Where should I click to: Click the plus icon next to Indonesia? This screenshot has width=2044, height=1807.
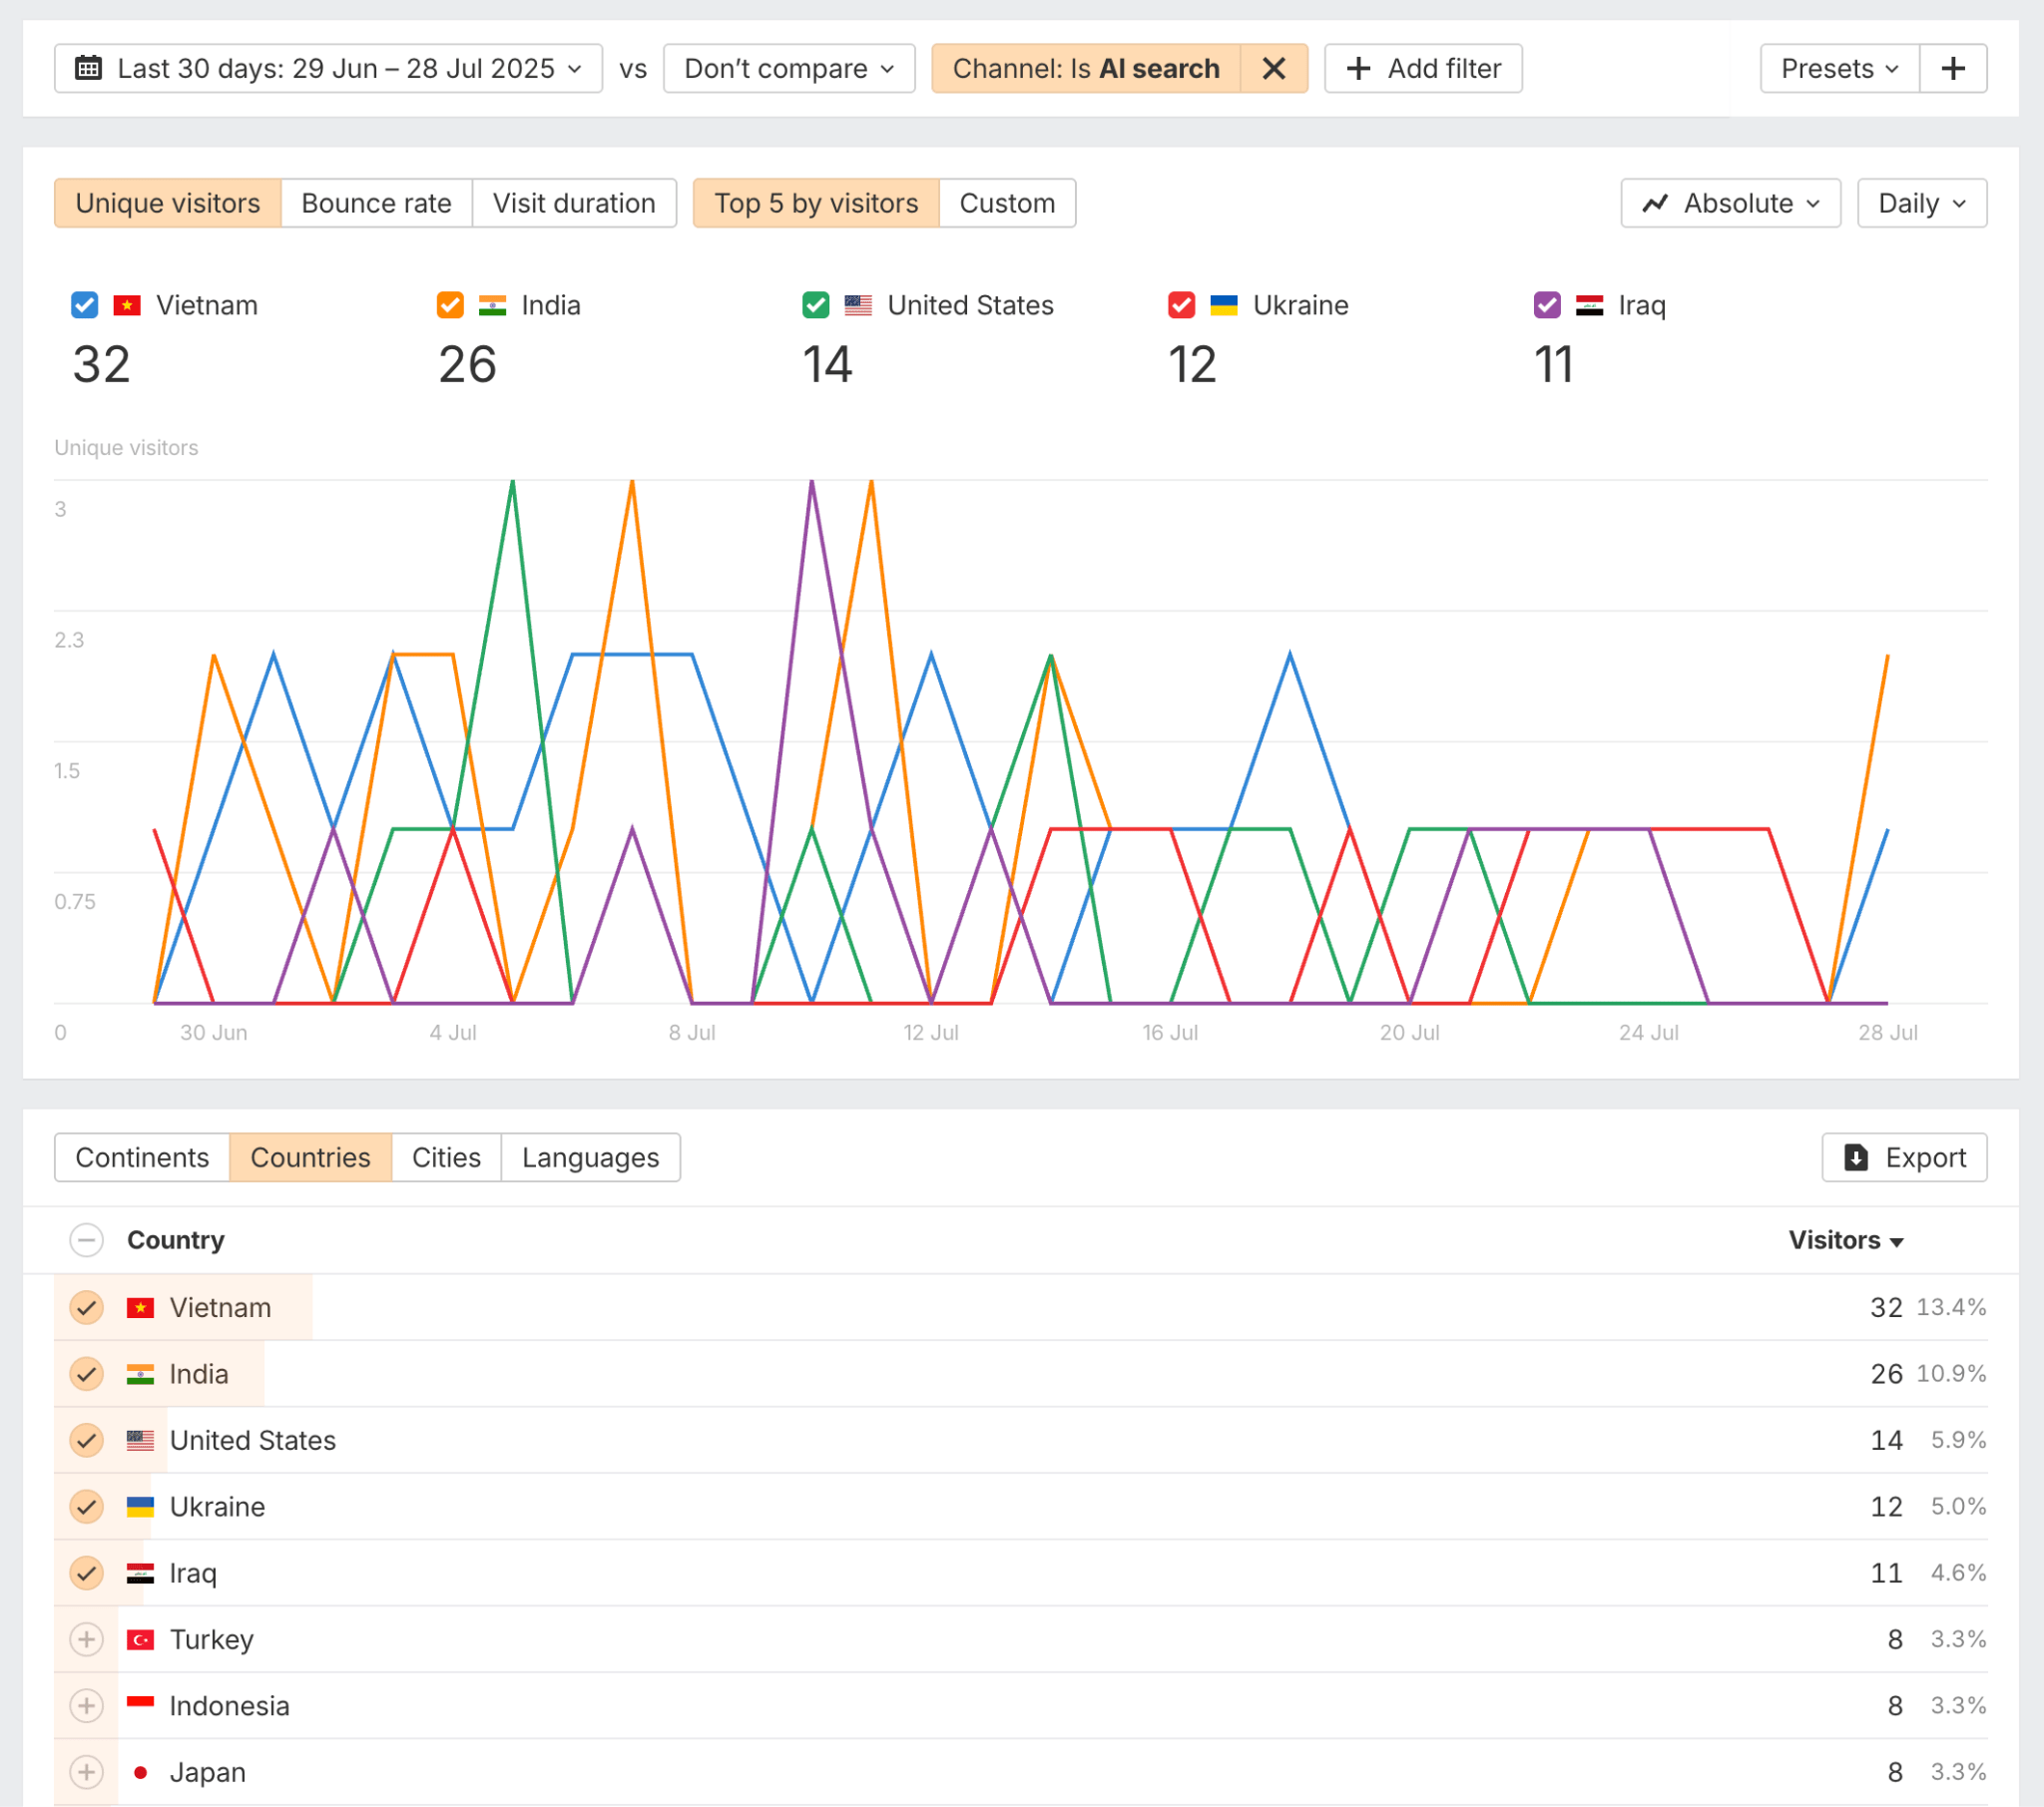(87, 1705)
